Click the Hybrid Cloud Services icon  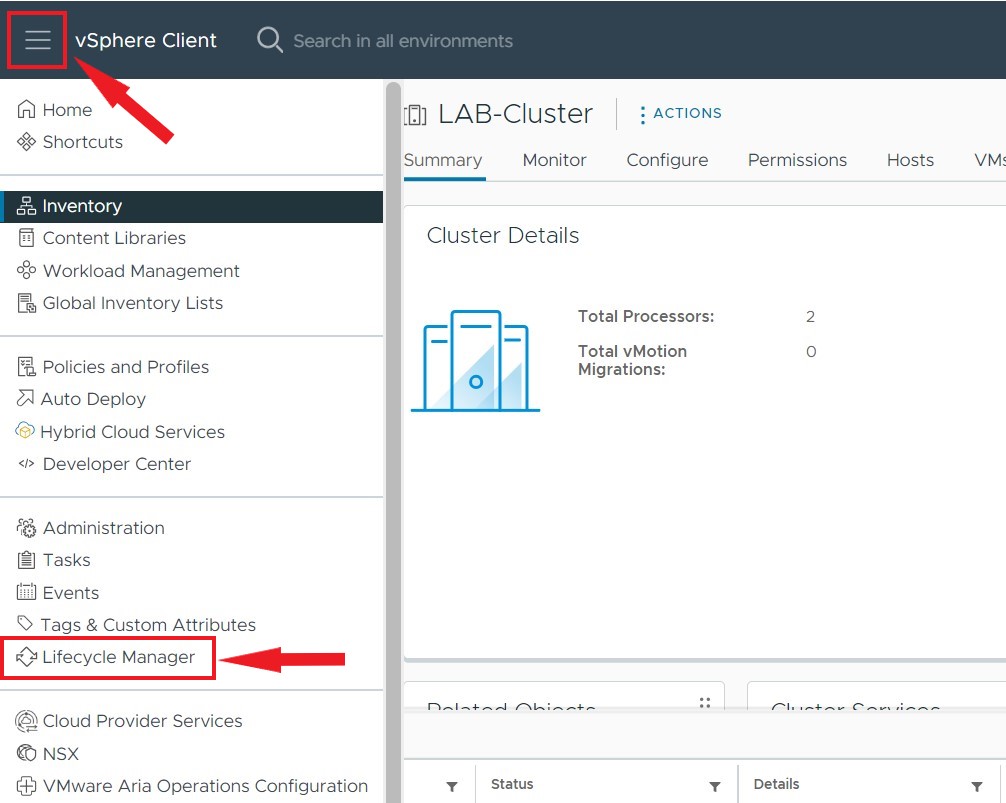24,431
